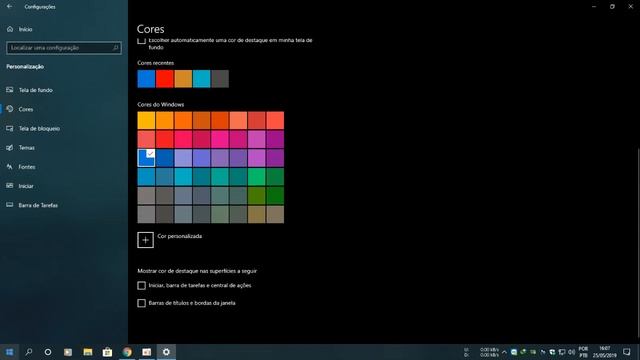640x360 pixels.
Task: Pick the bright mint green Windows color
Action: click(257, 177)
